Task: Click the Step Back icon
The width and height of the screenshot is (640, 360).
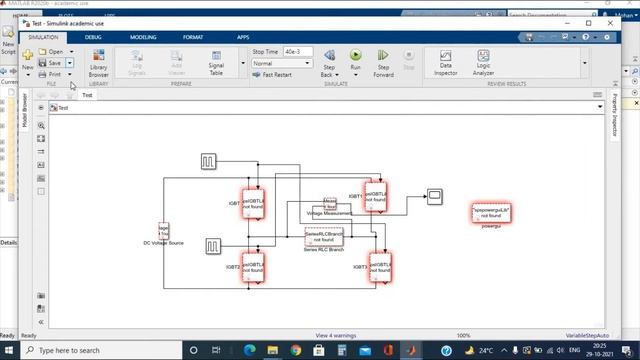Action: (329, 55)
